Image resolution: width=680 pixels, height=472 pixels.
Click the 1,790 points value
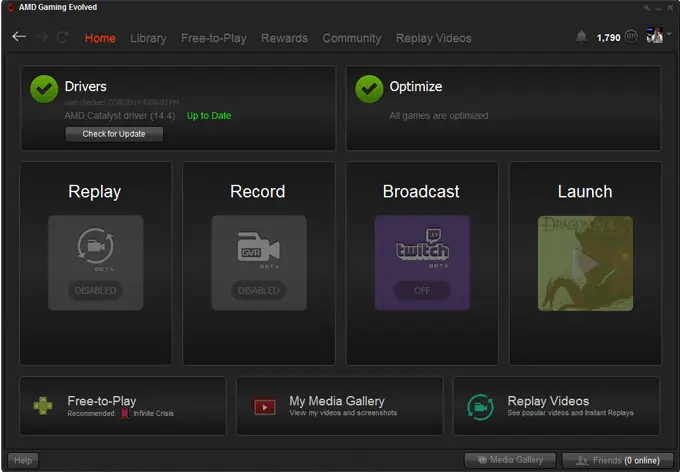(x=608, y=38)
